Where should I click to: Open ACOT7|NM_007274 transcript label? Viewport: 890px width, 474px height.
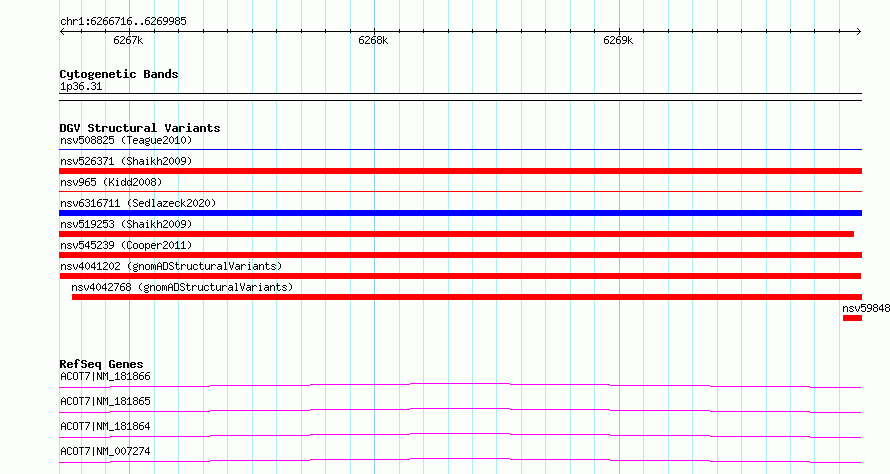(105, 451)
